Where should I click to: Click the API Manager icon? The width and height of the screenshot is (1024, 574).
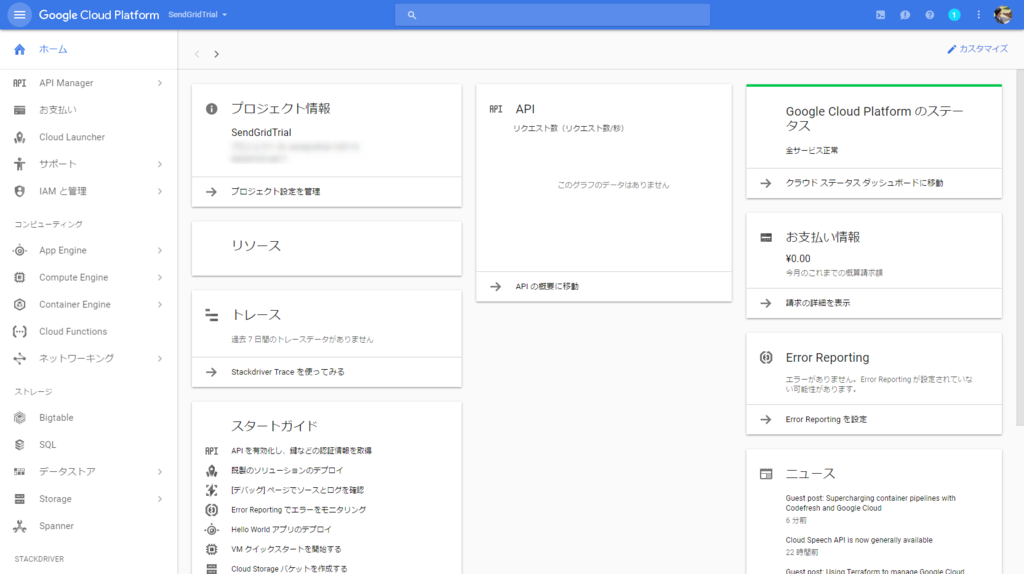pos(20,83)
